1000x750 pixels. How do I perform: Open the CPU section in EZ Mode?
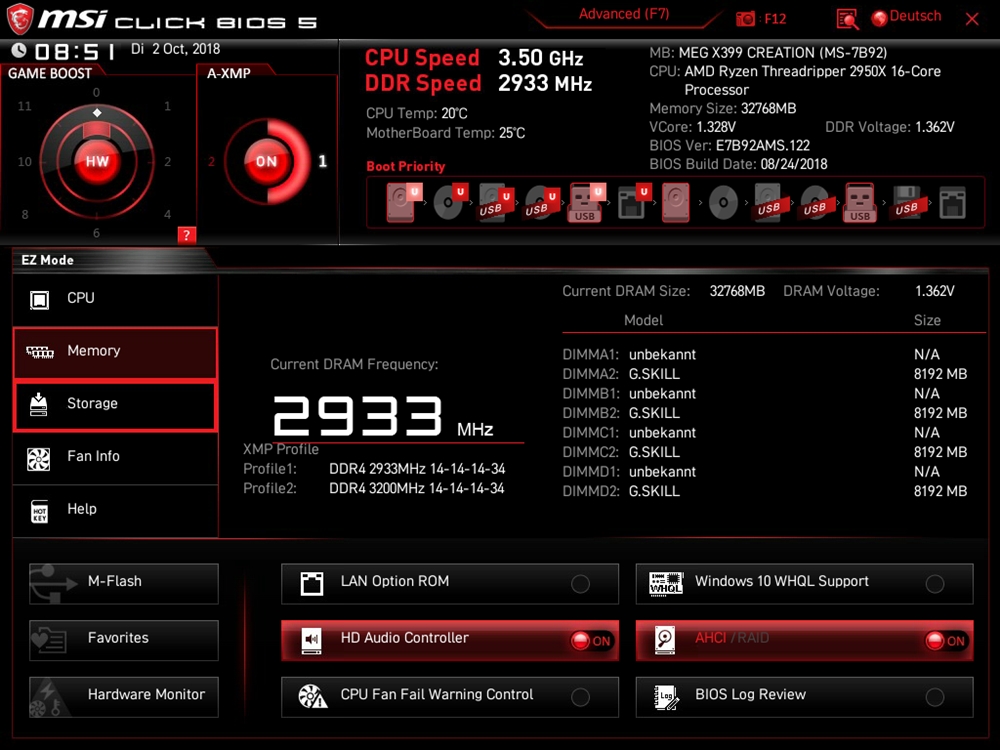tap(115, 298)
